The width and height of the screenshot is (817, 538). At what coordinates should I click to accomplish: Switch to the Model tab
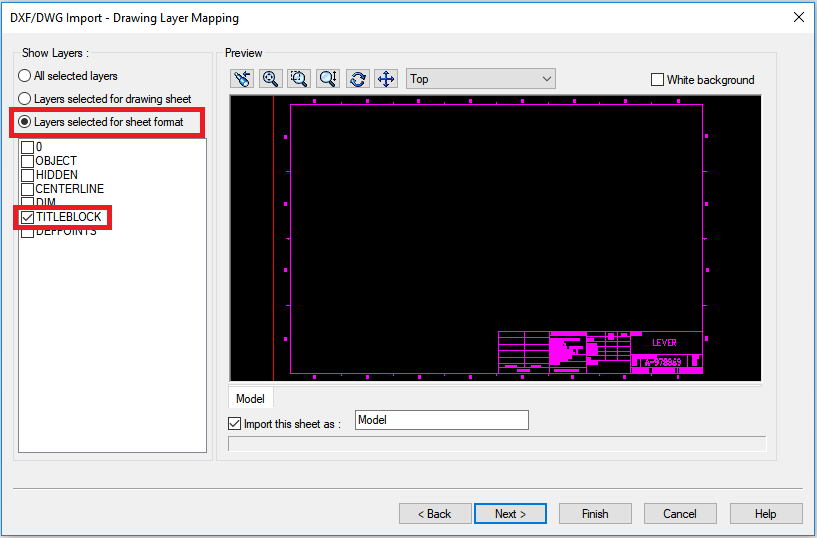pyautogui.click(x=250, y=399)
